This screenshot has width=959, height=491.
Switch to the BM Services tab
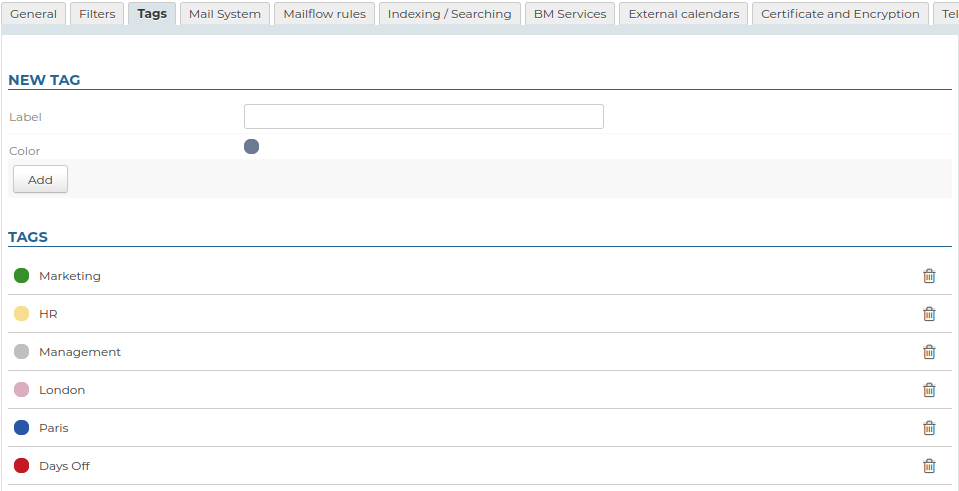pyautogui.click(x=570, y=14)
